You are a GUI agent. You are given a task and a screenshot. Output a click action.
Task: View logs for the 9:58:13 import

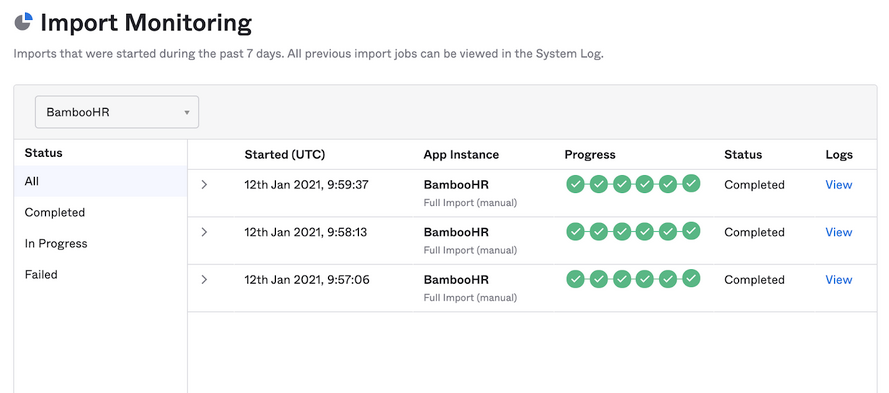point(839,232)
